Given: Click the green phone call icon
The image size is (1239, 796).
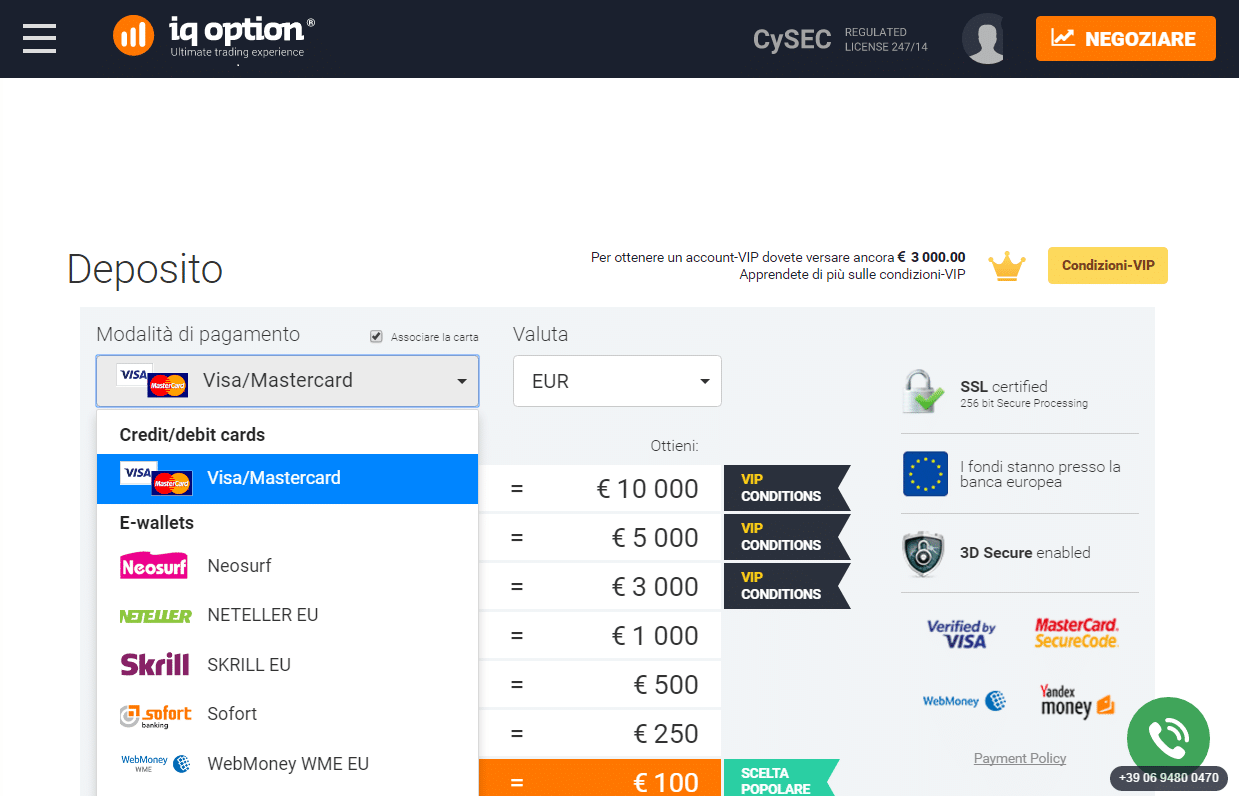Looking at the screenshot, I should [x=1168, y=738].
